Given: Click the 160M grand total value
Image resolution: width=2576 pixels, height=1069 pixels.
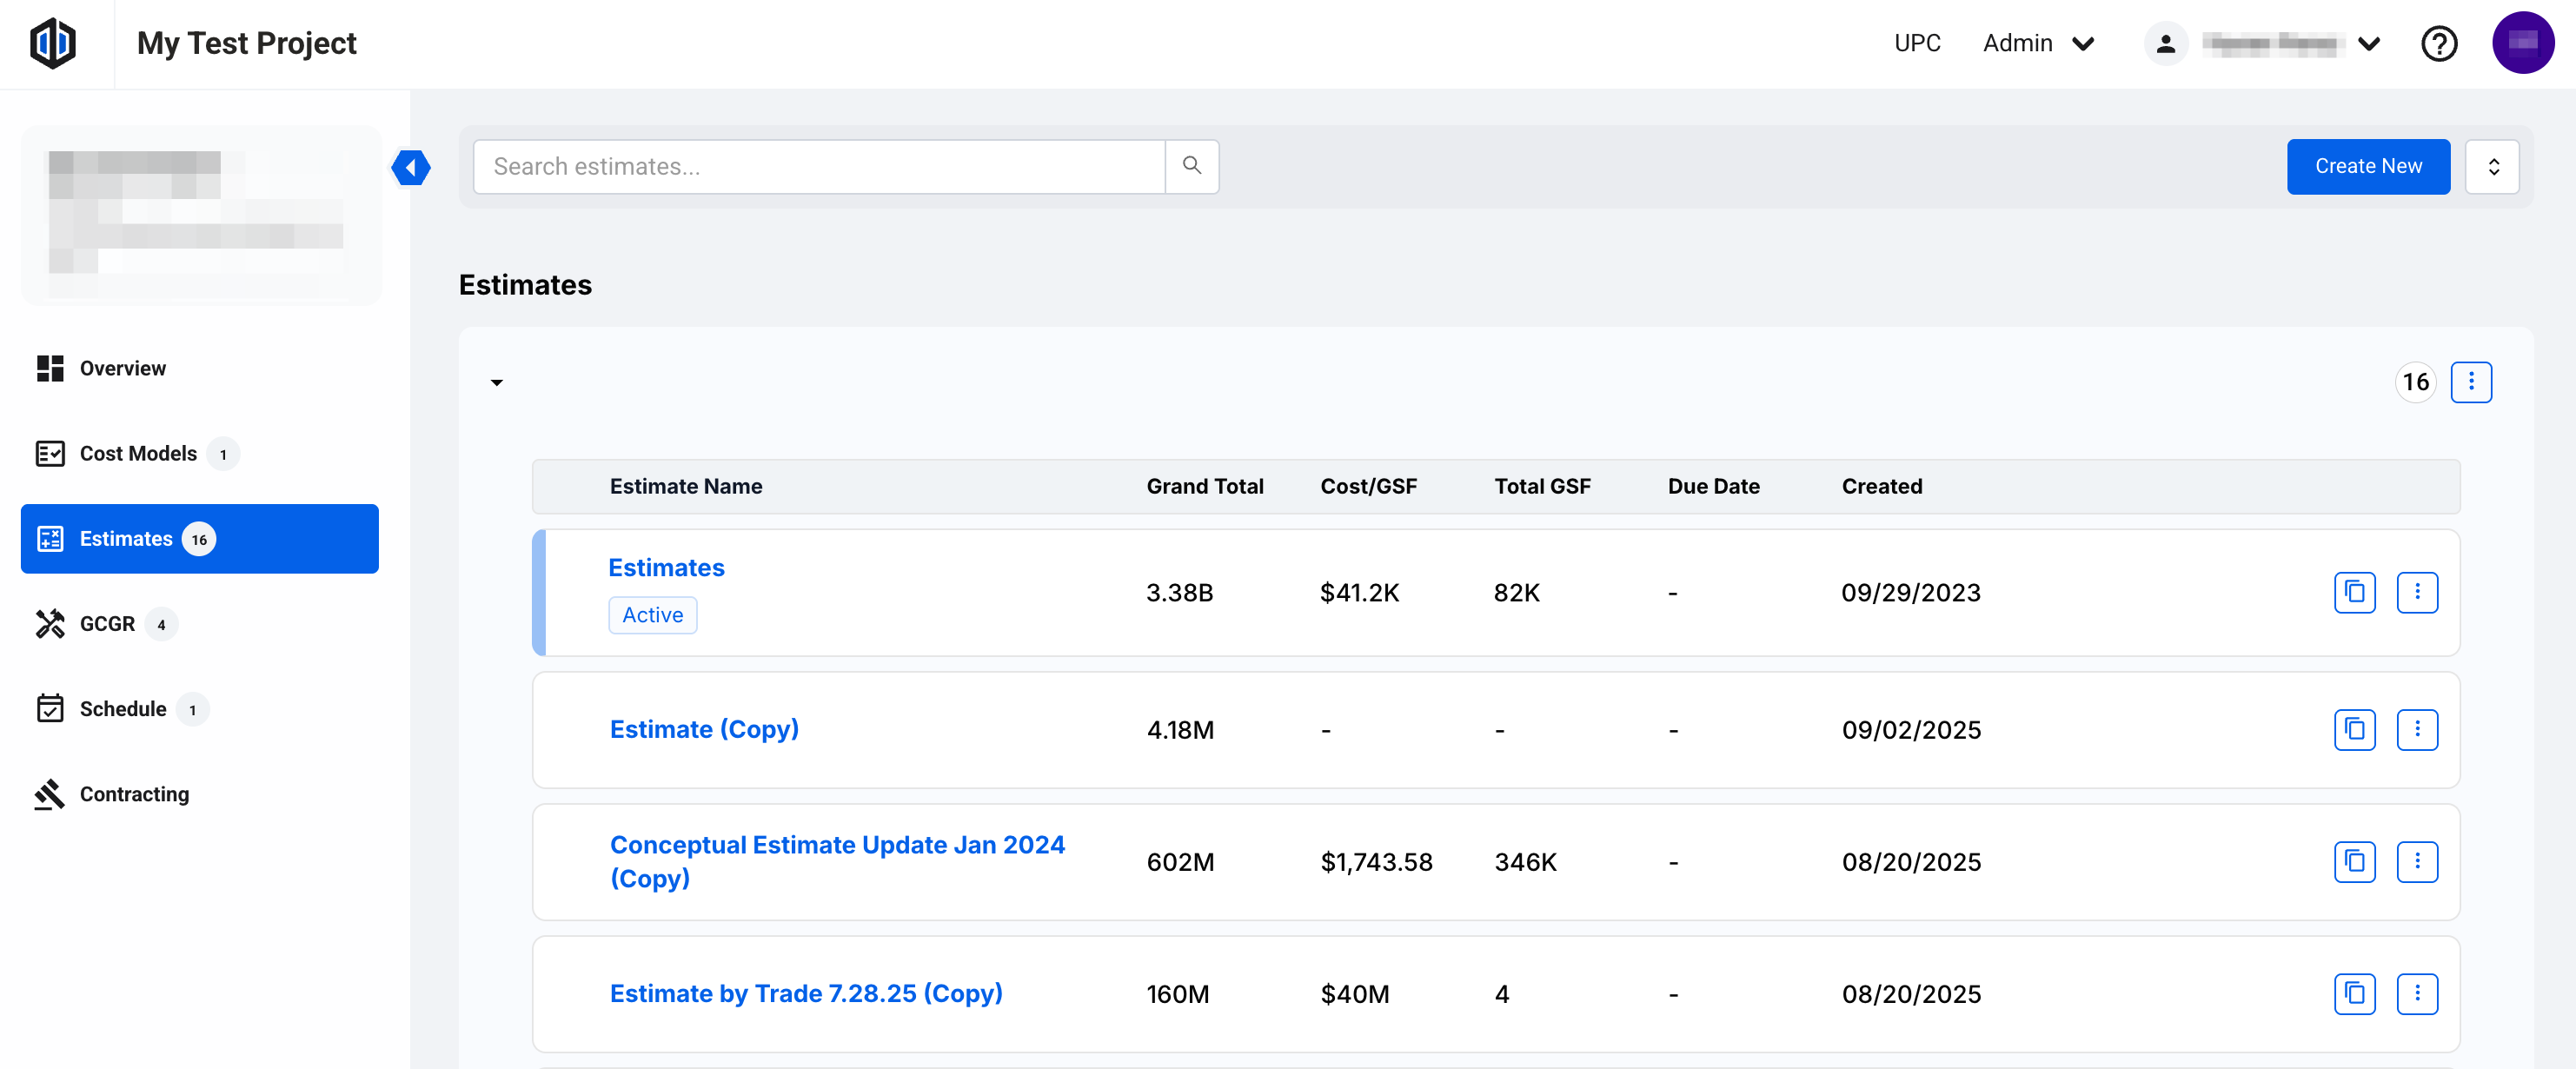Looking at the screenshot, I should pos(1178,994).
